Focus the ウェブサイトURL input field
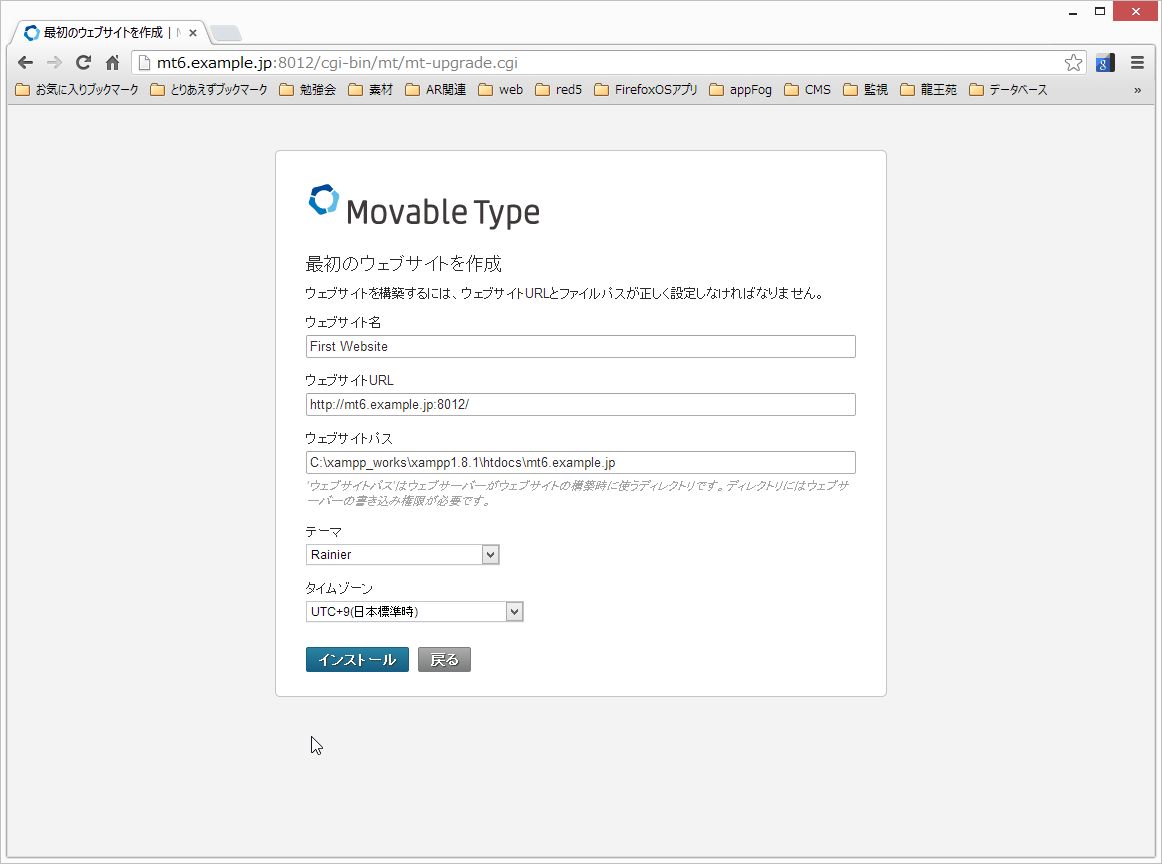Screen dimensions: 1162x864 click(x=580, y=405)
